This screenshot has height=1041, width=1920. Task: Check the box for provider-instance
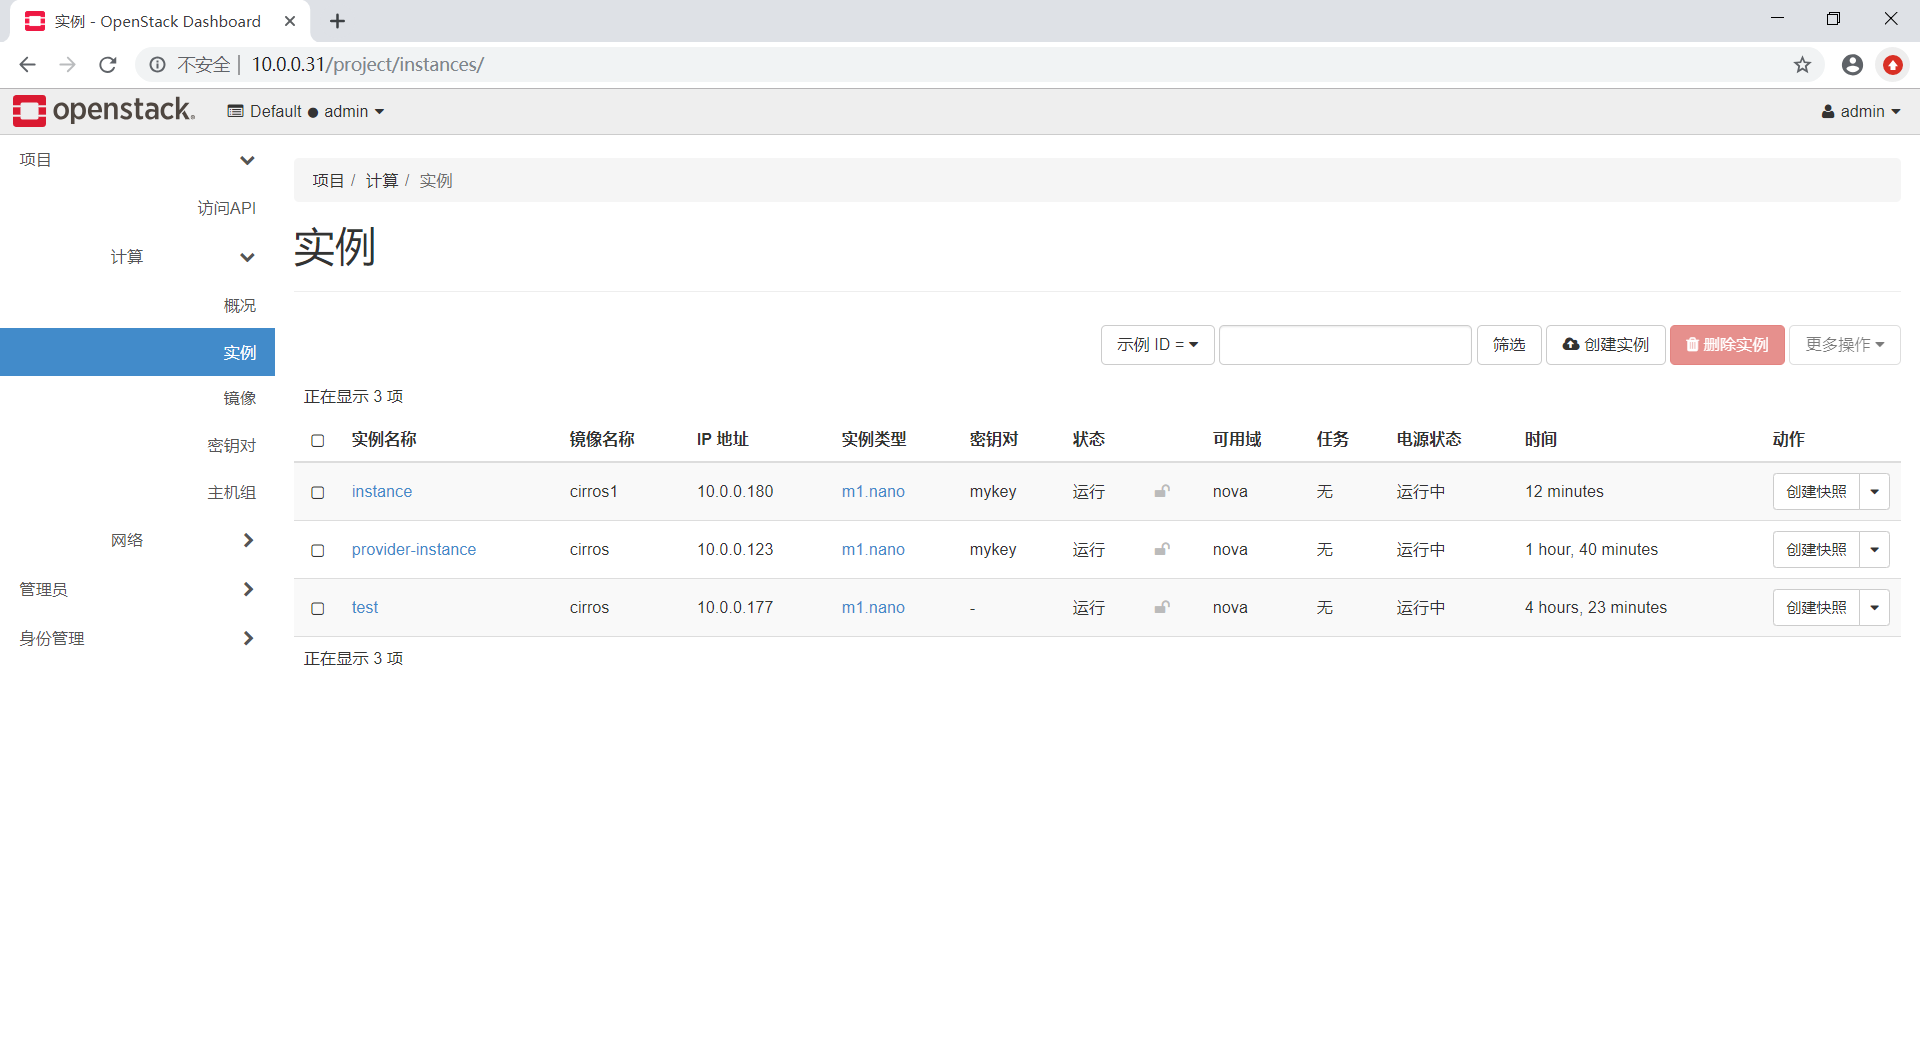pyautogui.click(x=318, y=550)
